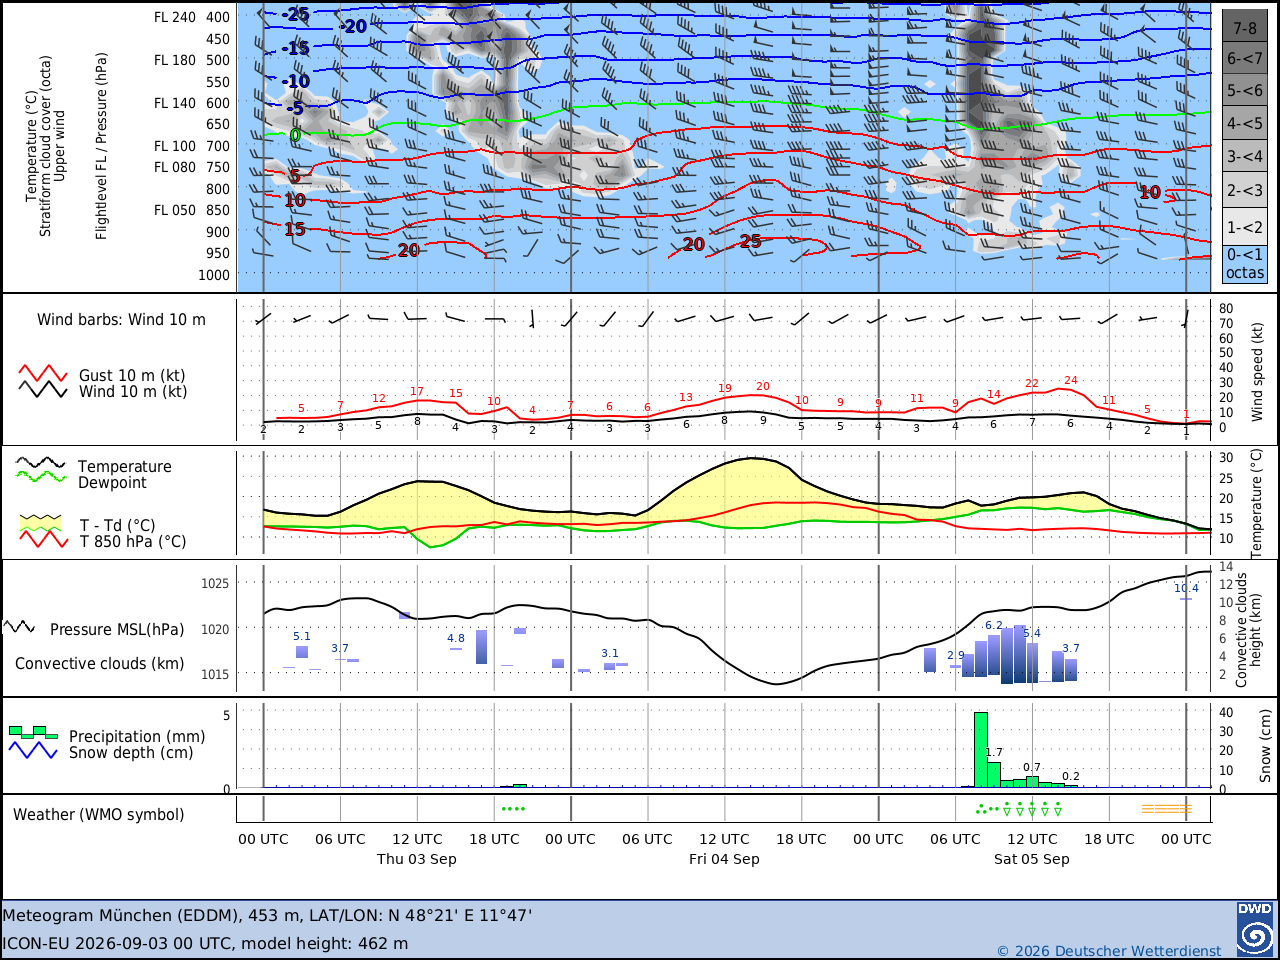The image size is (1280, 960).
Task: Click the Fri 04 Sep date label
Action: (x=724, y=859)
